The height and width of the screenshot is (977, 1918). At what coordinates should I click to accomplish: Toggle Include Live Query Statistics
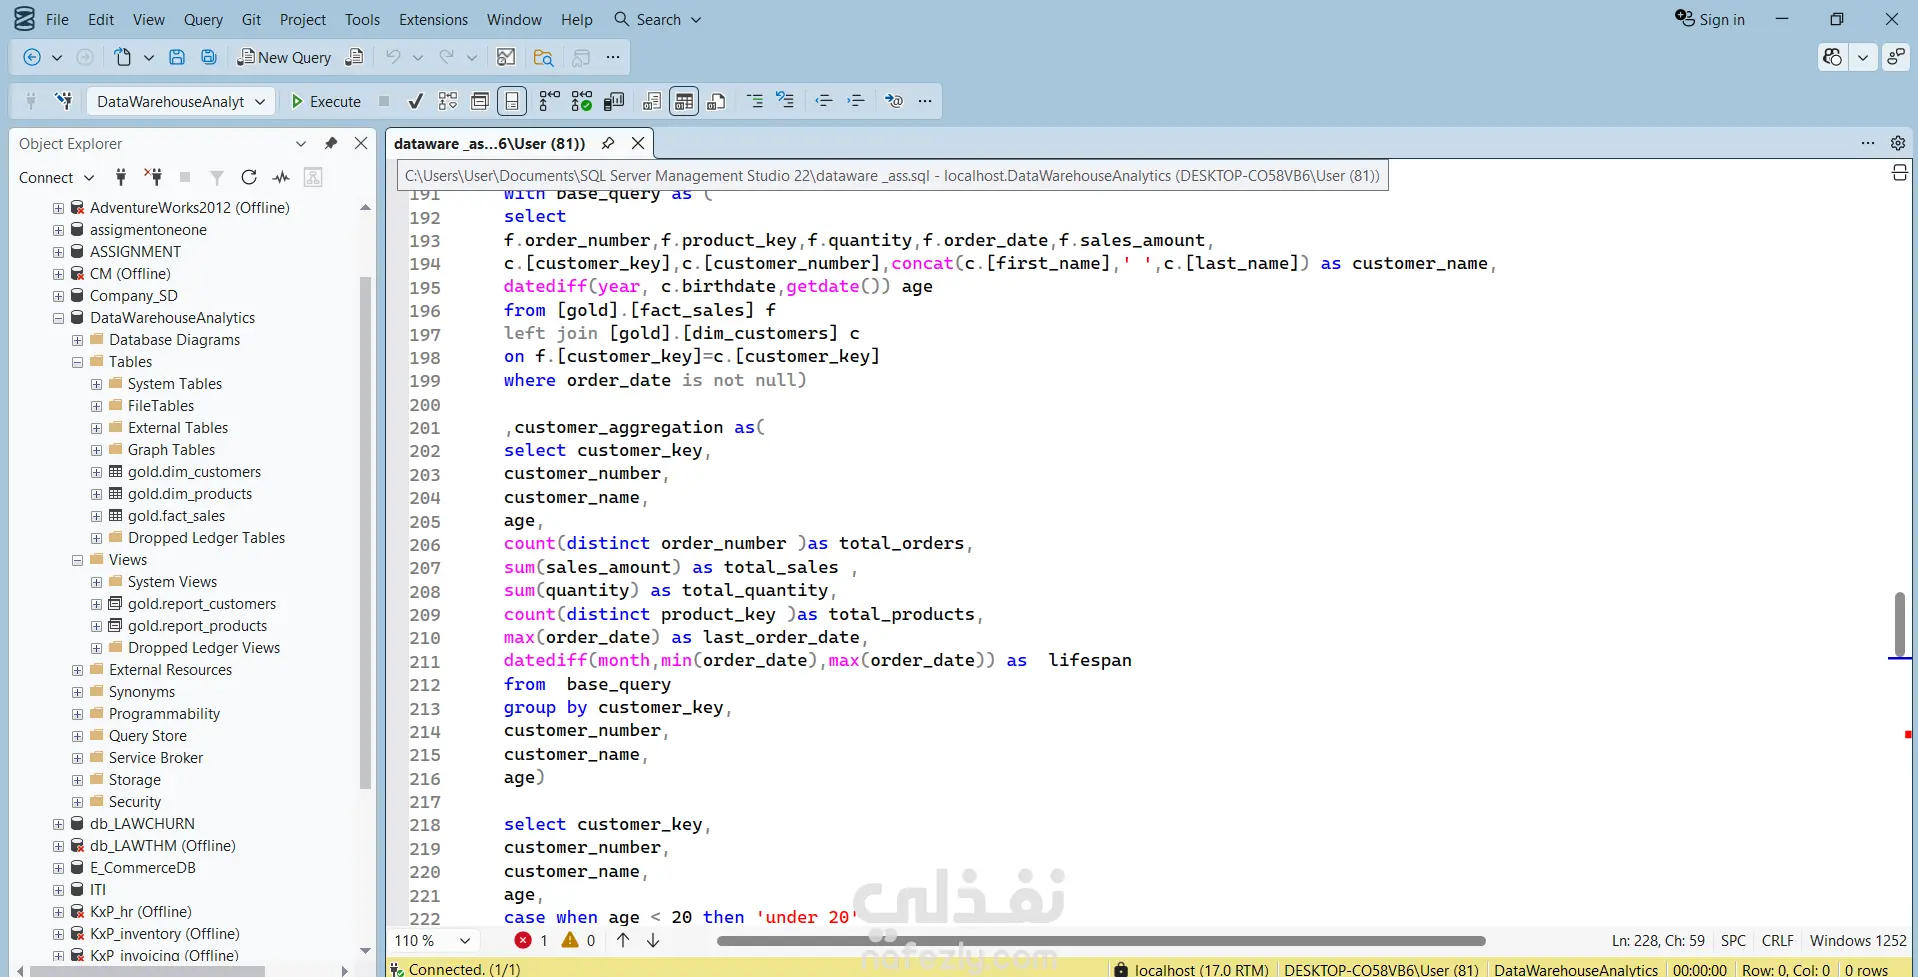pyautogui.click(x=582, y=101)
